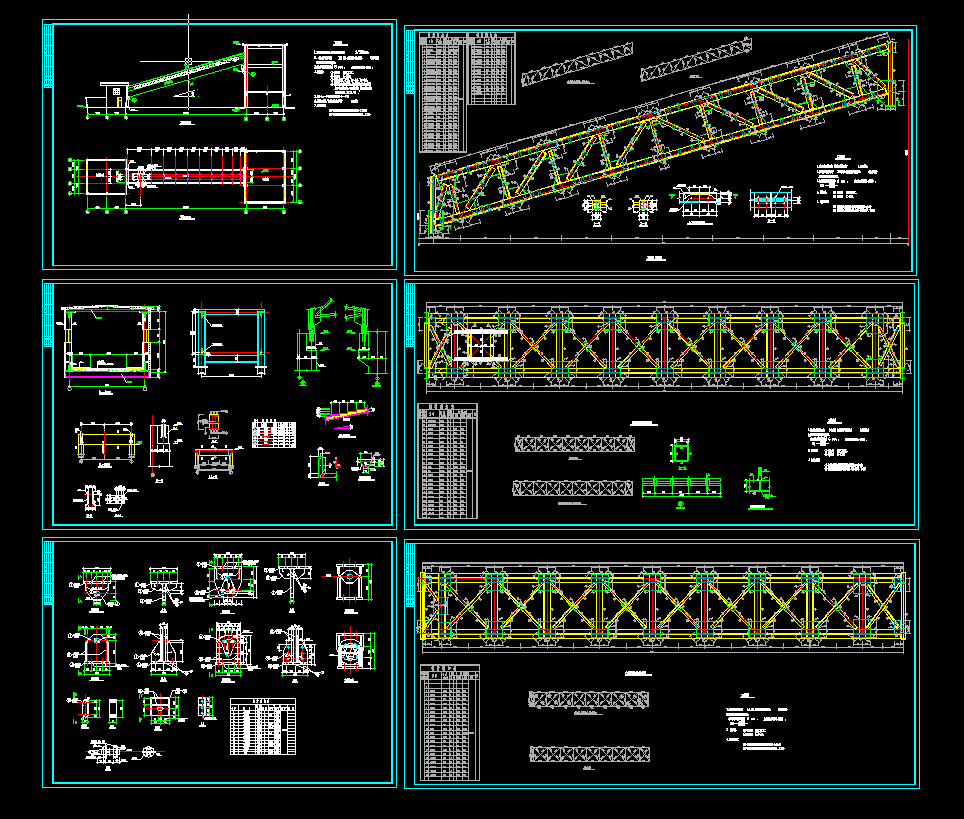Screen dimensions: 964x819
Task: Click the magenta annotation on middle-left sheet
Action: (x=345, y=410)
